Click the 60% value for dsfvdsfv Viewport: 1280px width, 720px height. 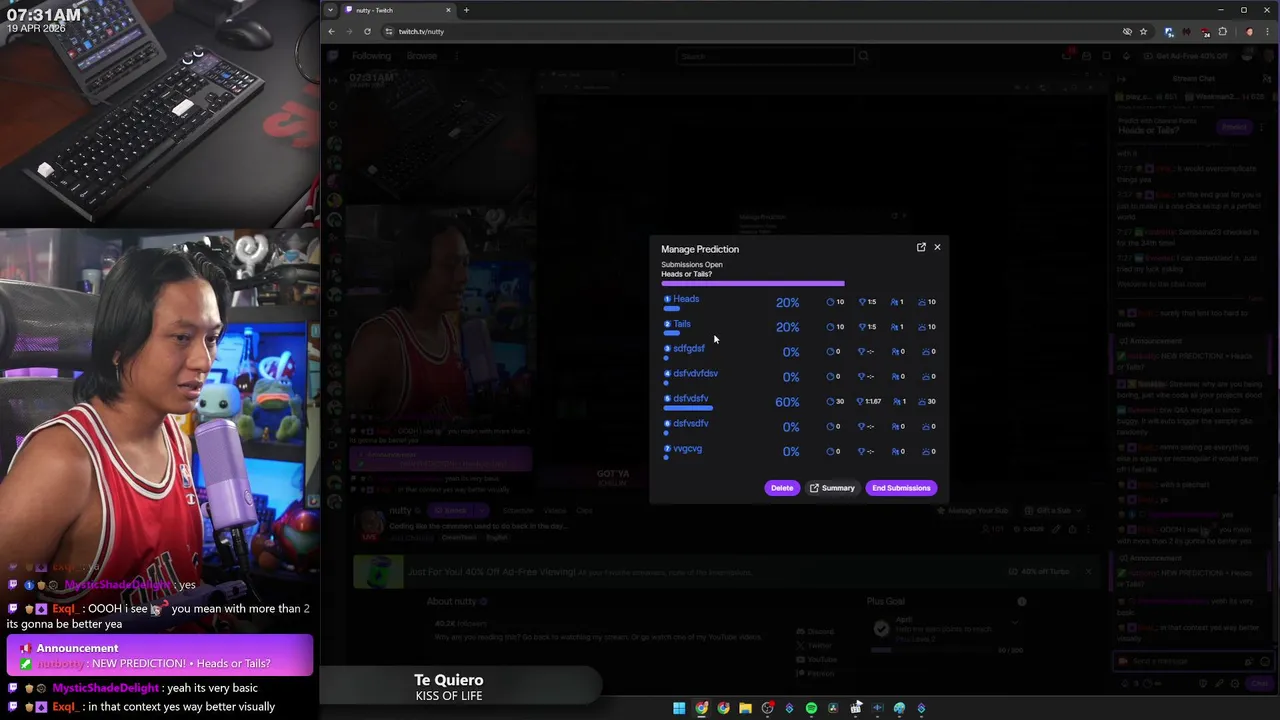coord(787,402)
